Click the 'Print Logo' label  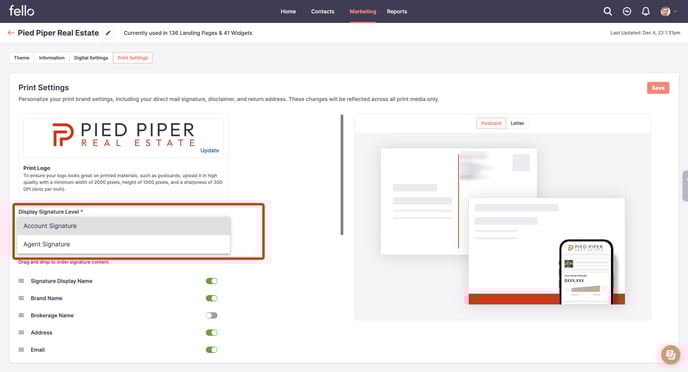(x=36, y=168)
